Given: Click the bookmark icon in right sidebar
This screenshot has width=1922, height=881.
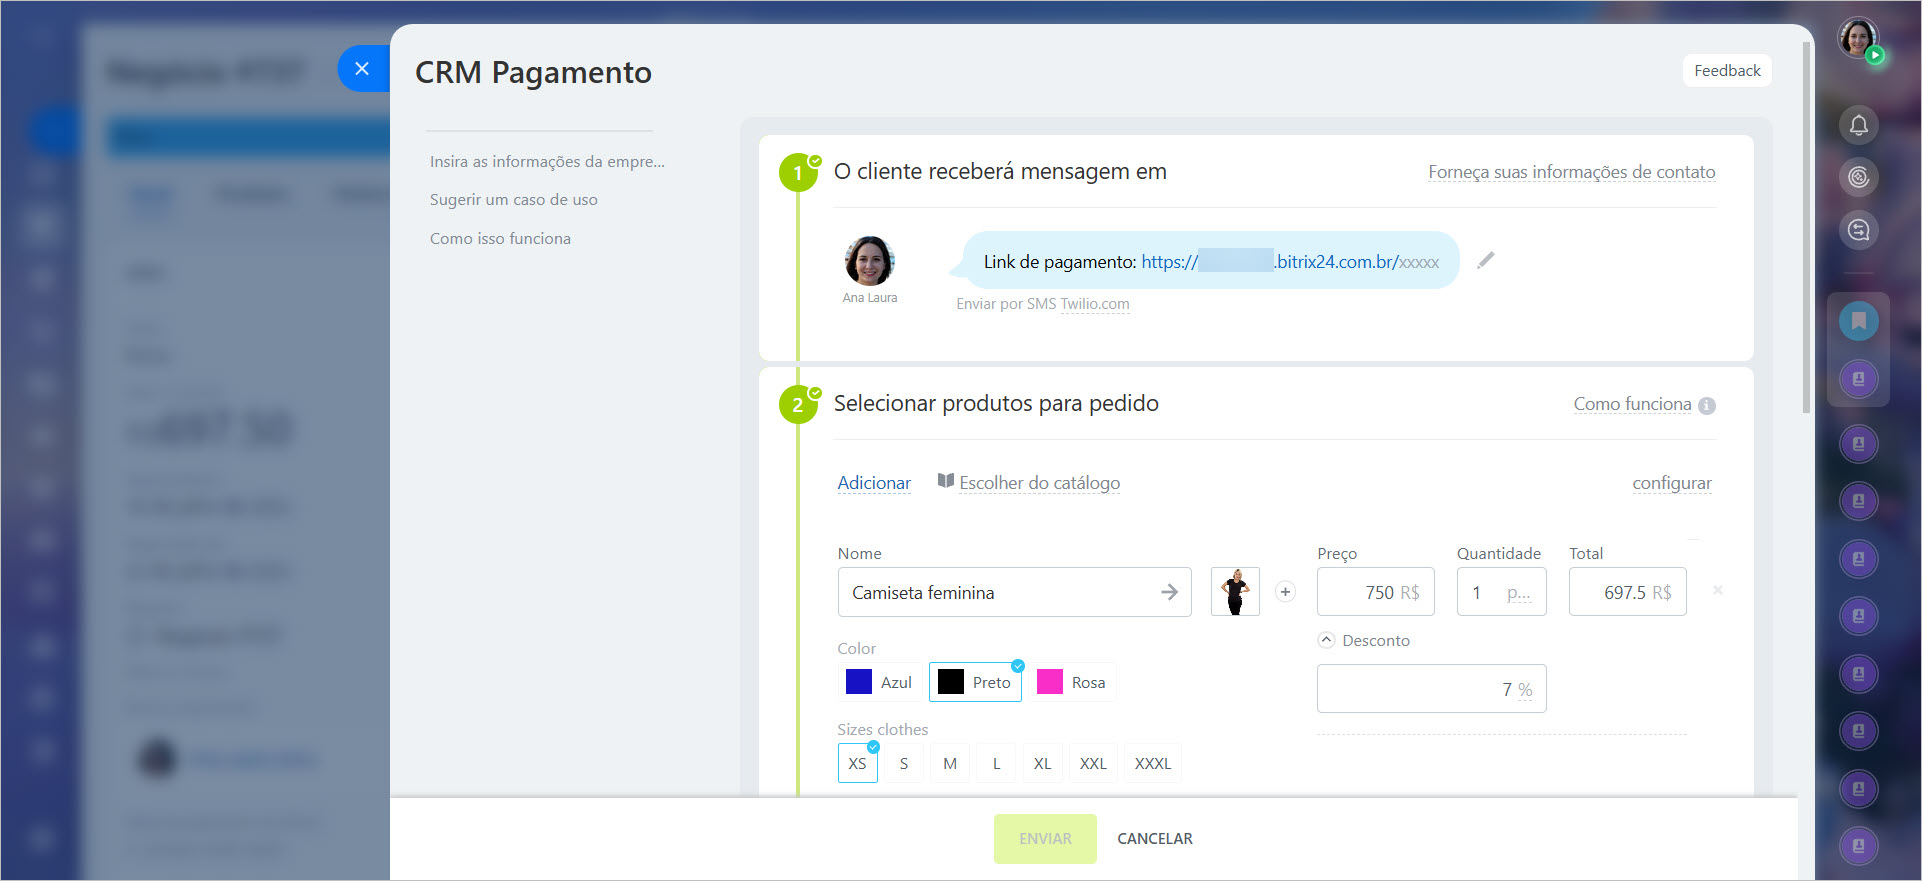Looking at the screenshot, I should pos(1859,321).
